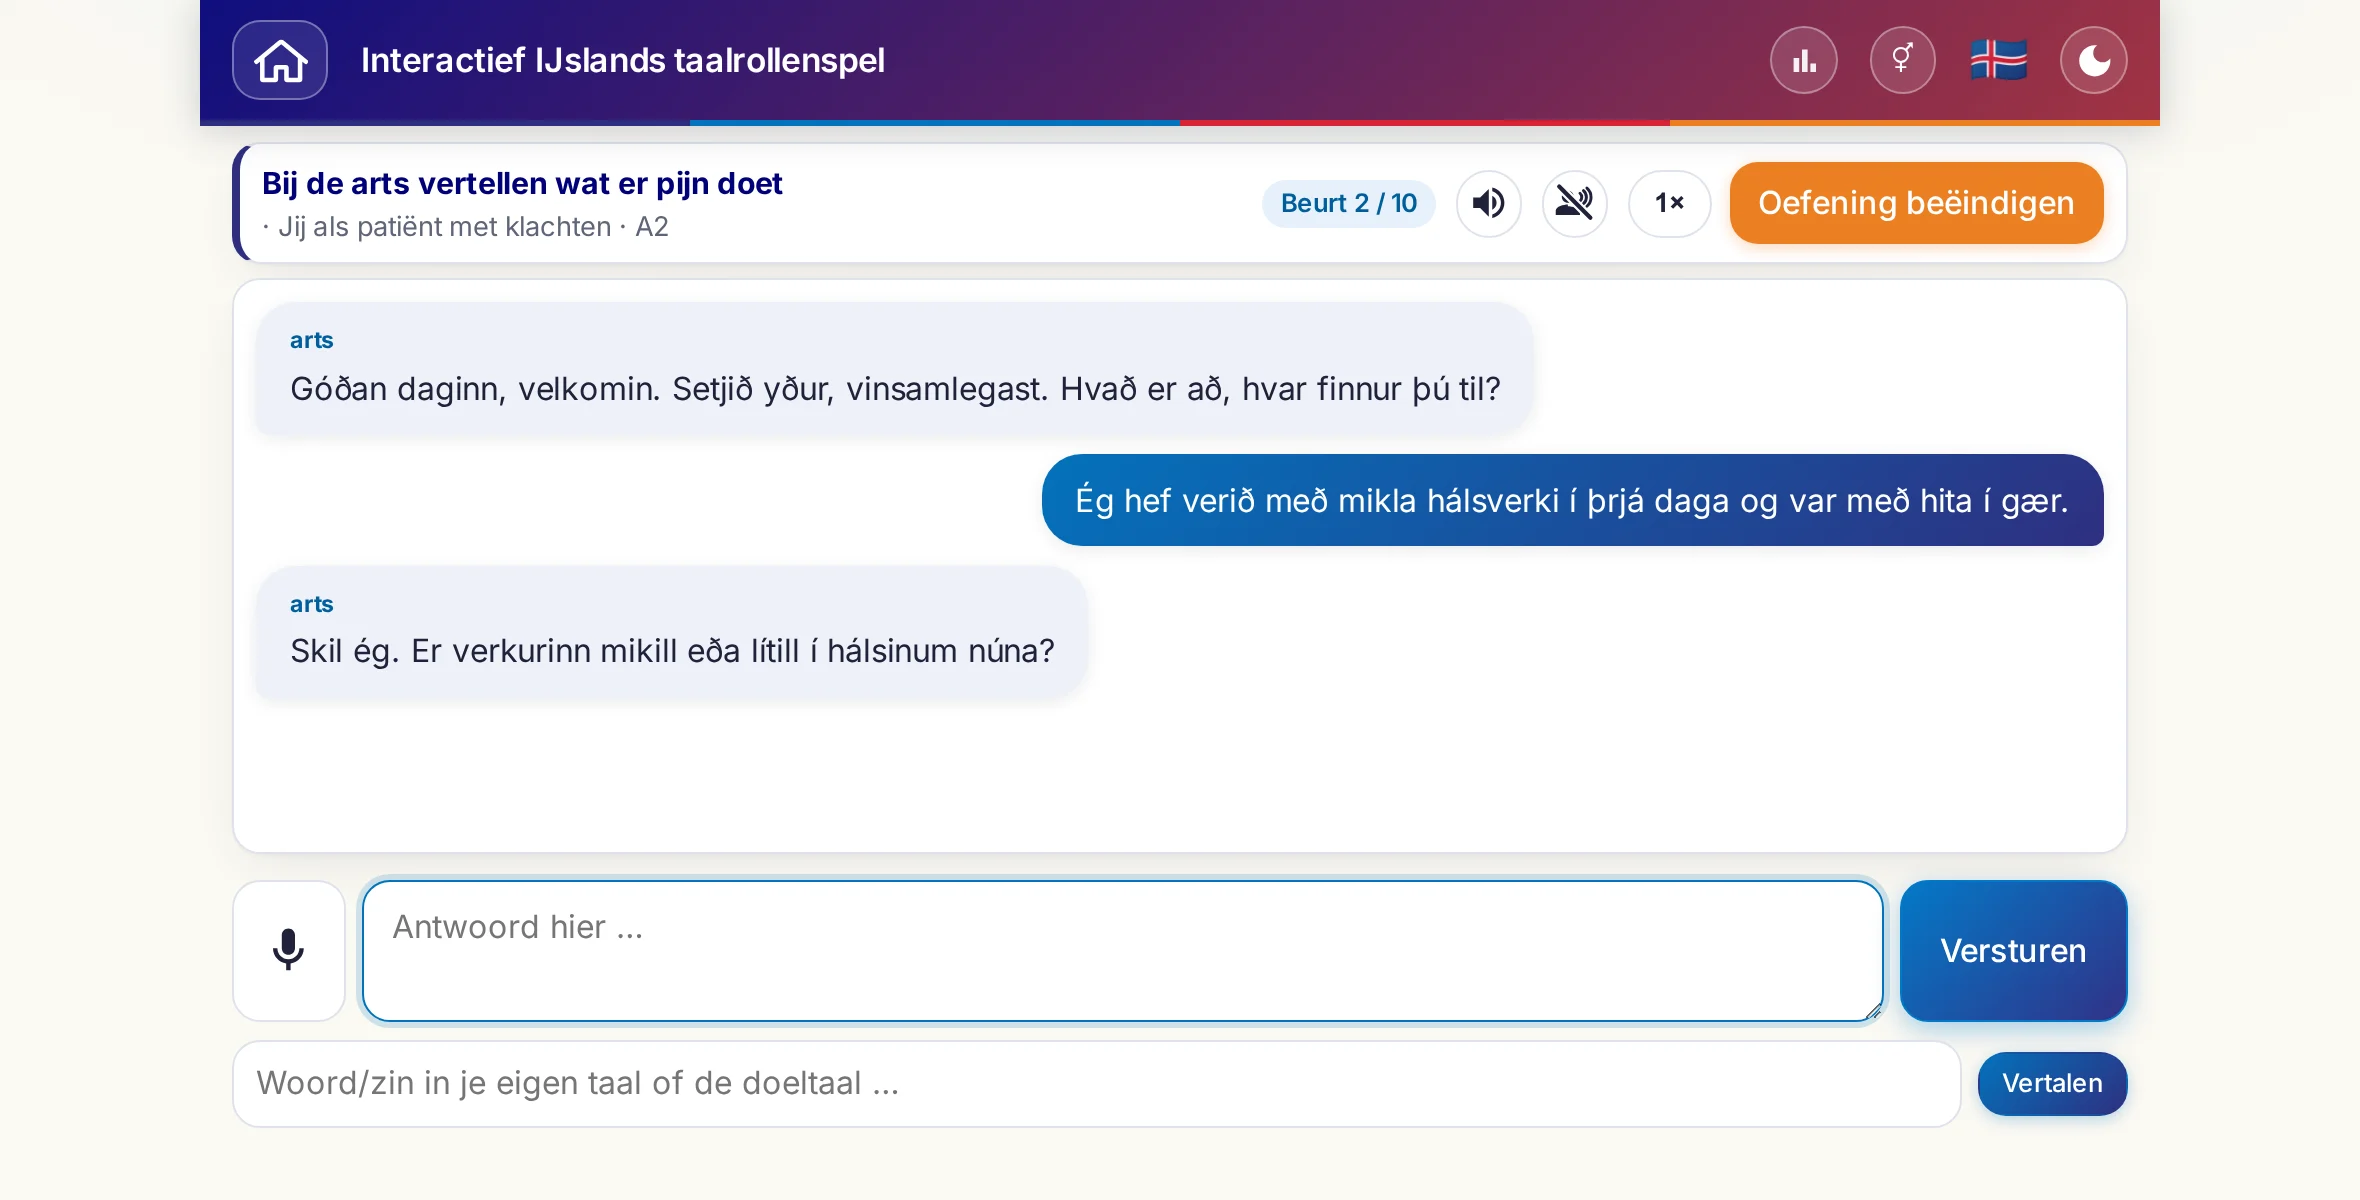Send reply with Versturen button
Screen dimensions: 2360x1200
2013,950
